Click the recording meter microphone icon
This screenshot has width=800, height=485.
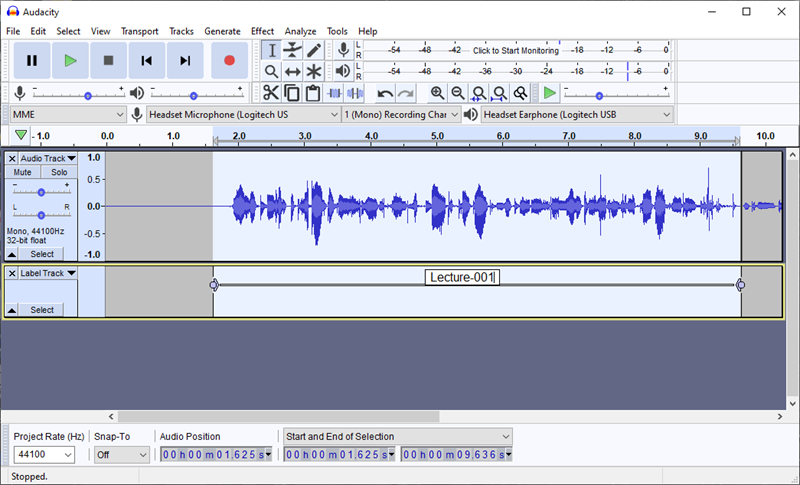point(344,49)
